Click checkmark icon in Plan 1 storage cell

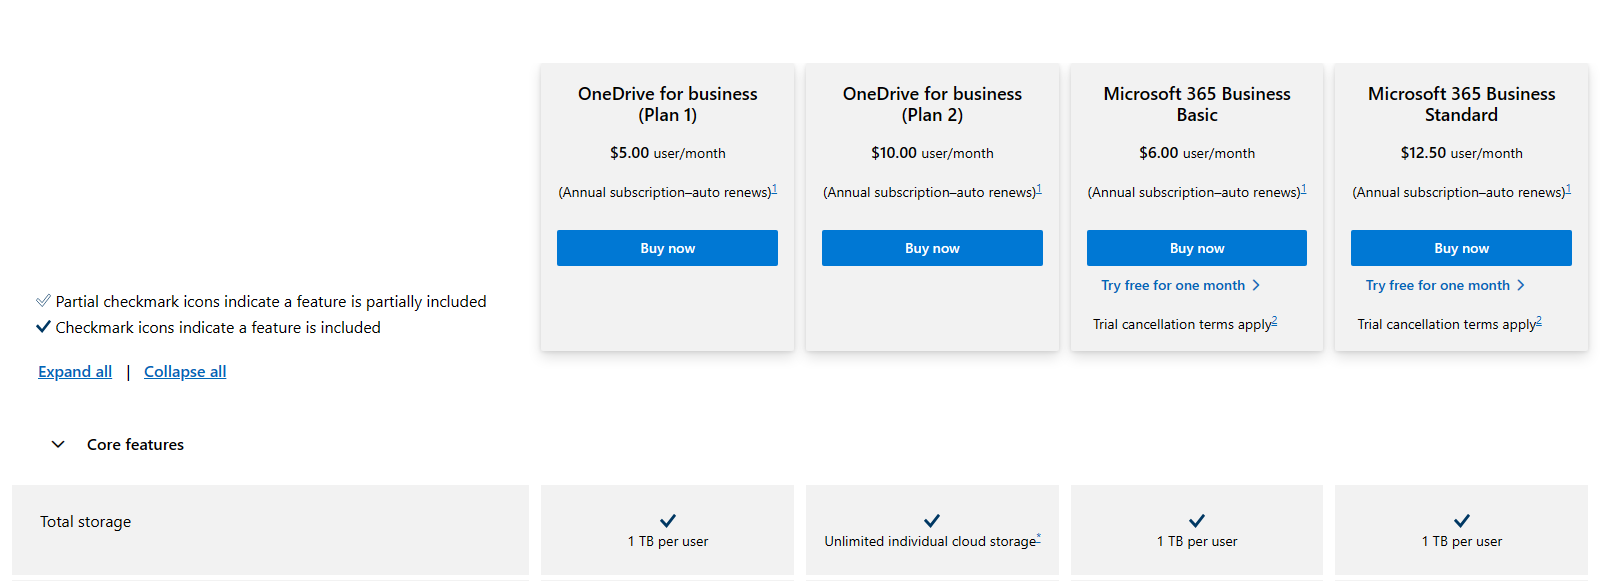668,521
